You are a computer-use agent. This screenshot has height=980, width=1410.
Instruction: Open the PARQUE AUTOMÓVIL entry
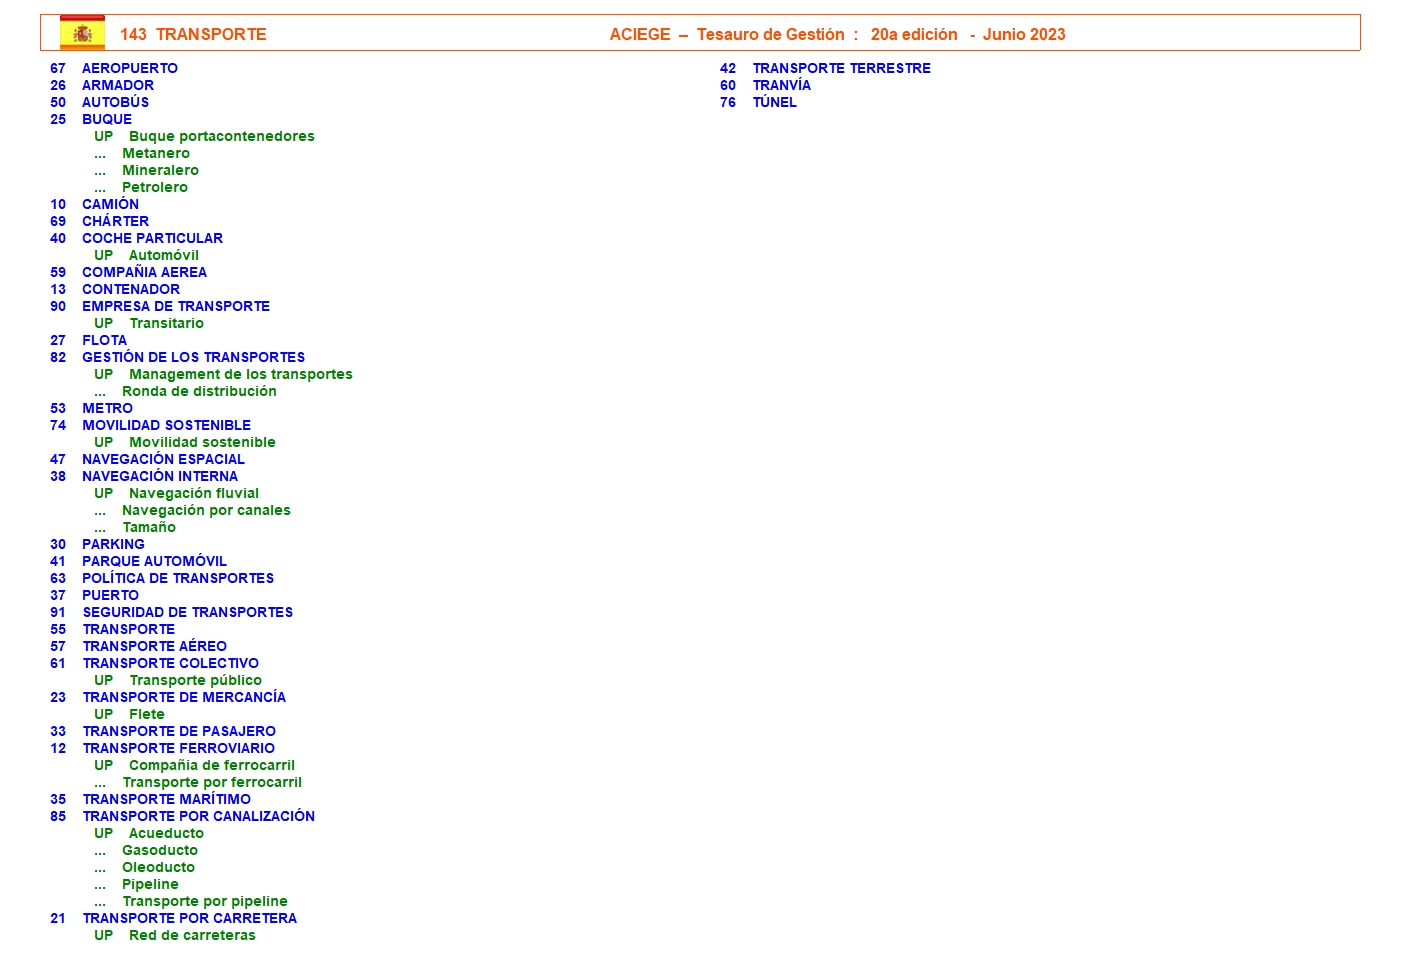point(154,561)
